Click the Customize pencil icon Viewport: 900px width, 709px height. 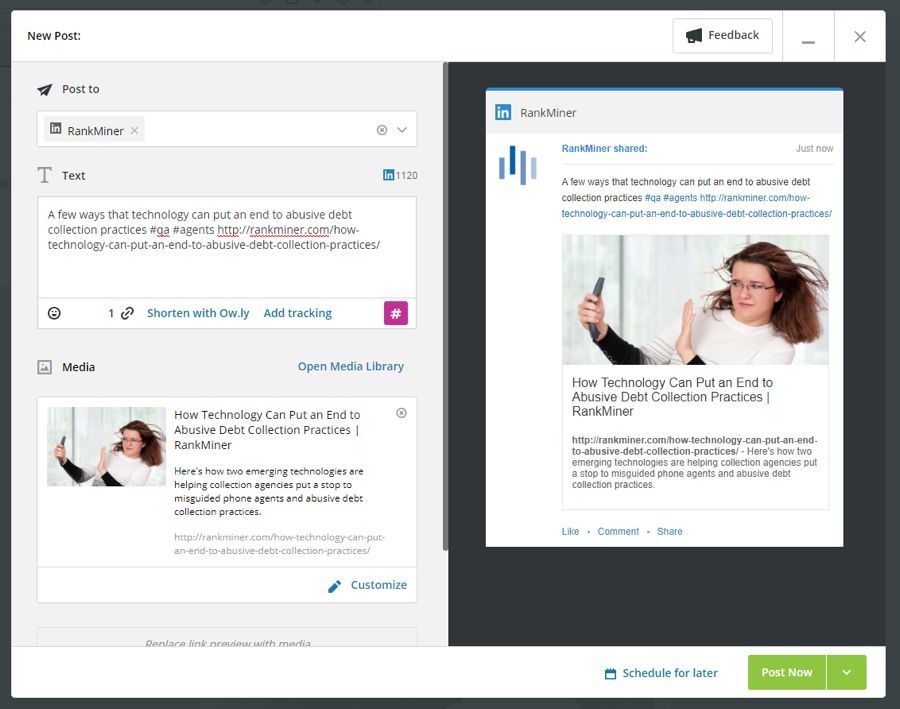pyautogui.click(x=335, y=586)
